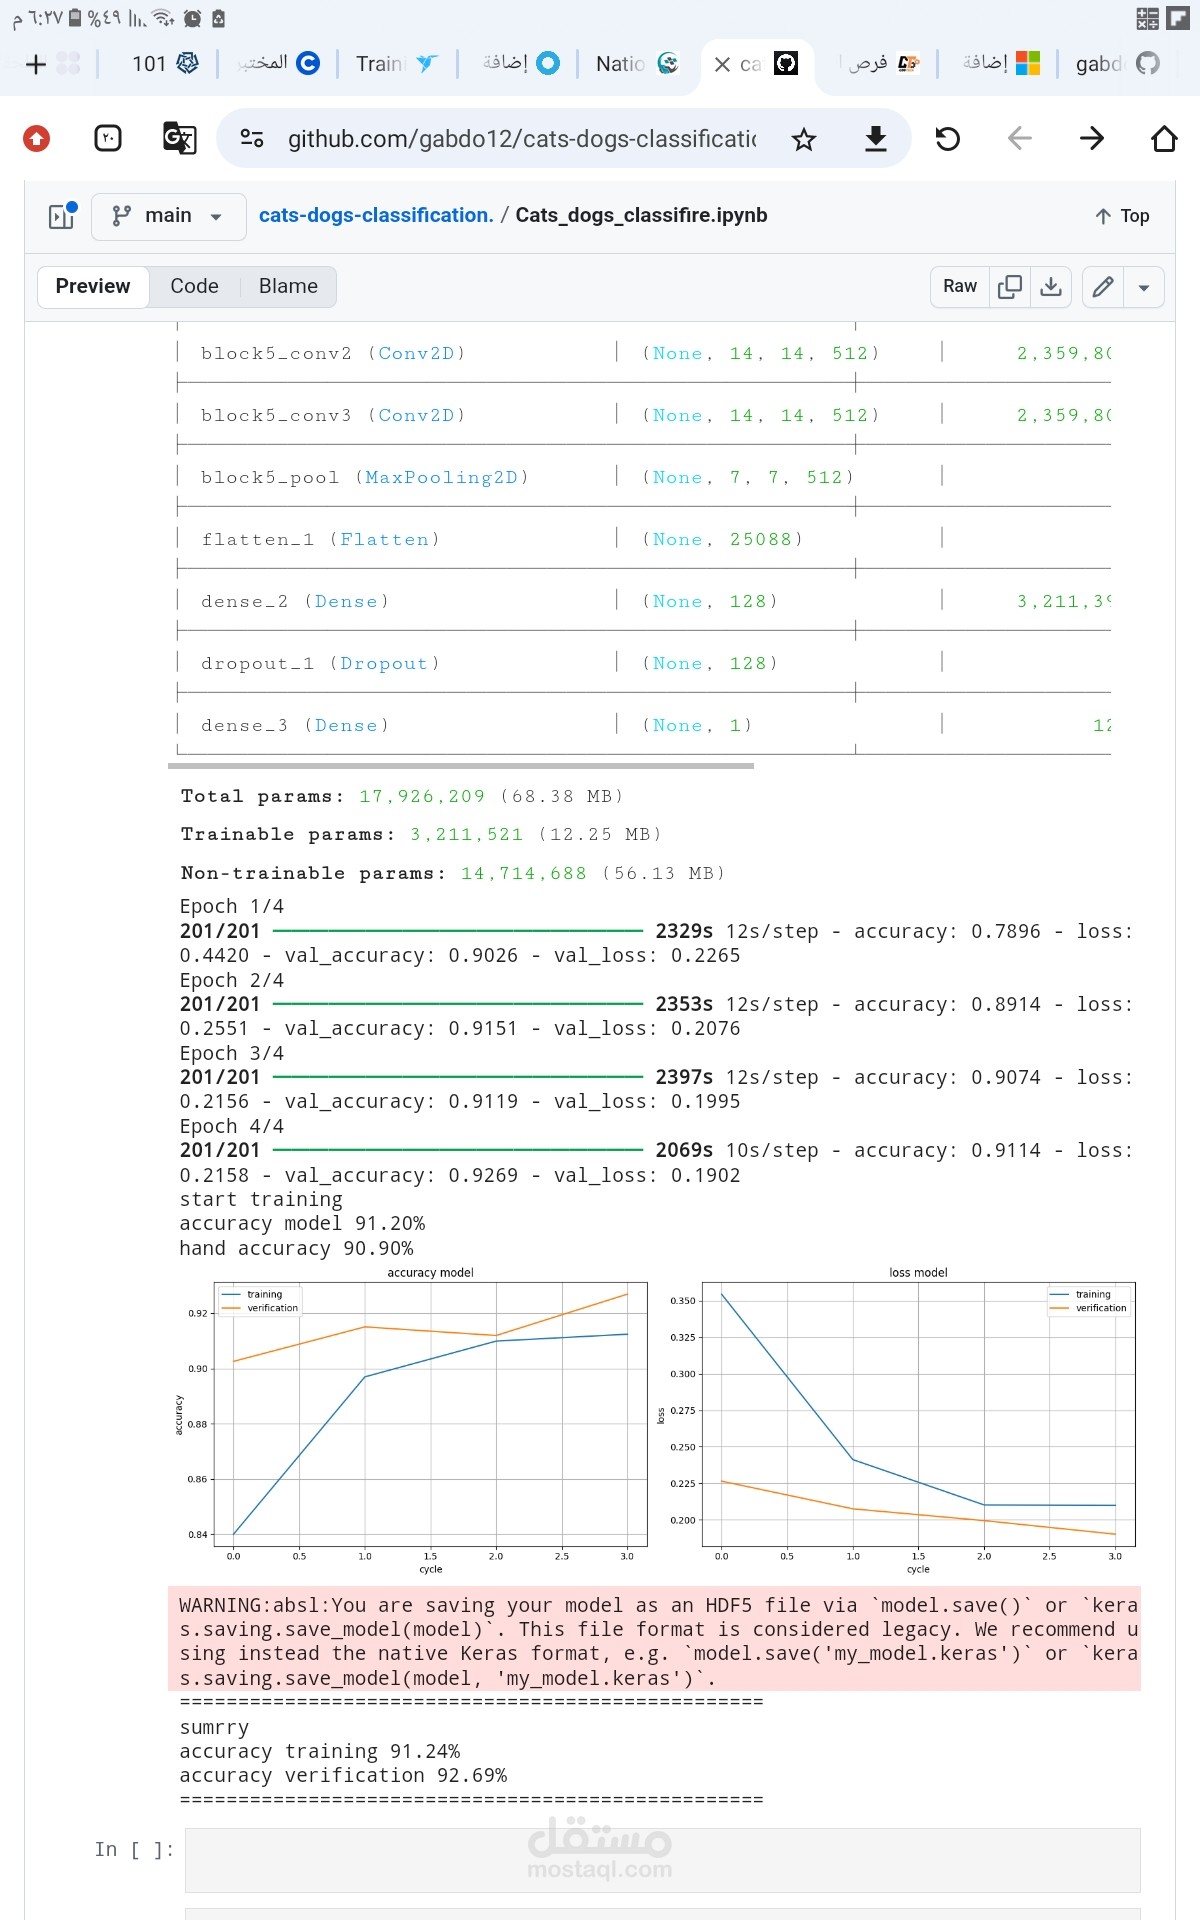Expand the file tree side panel

pos(62,215)
